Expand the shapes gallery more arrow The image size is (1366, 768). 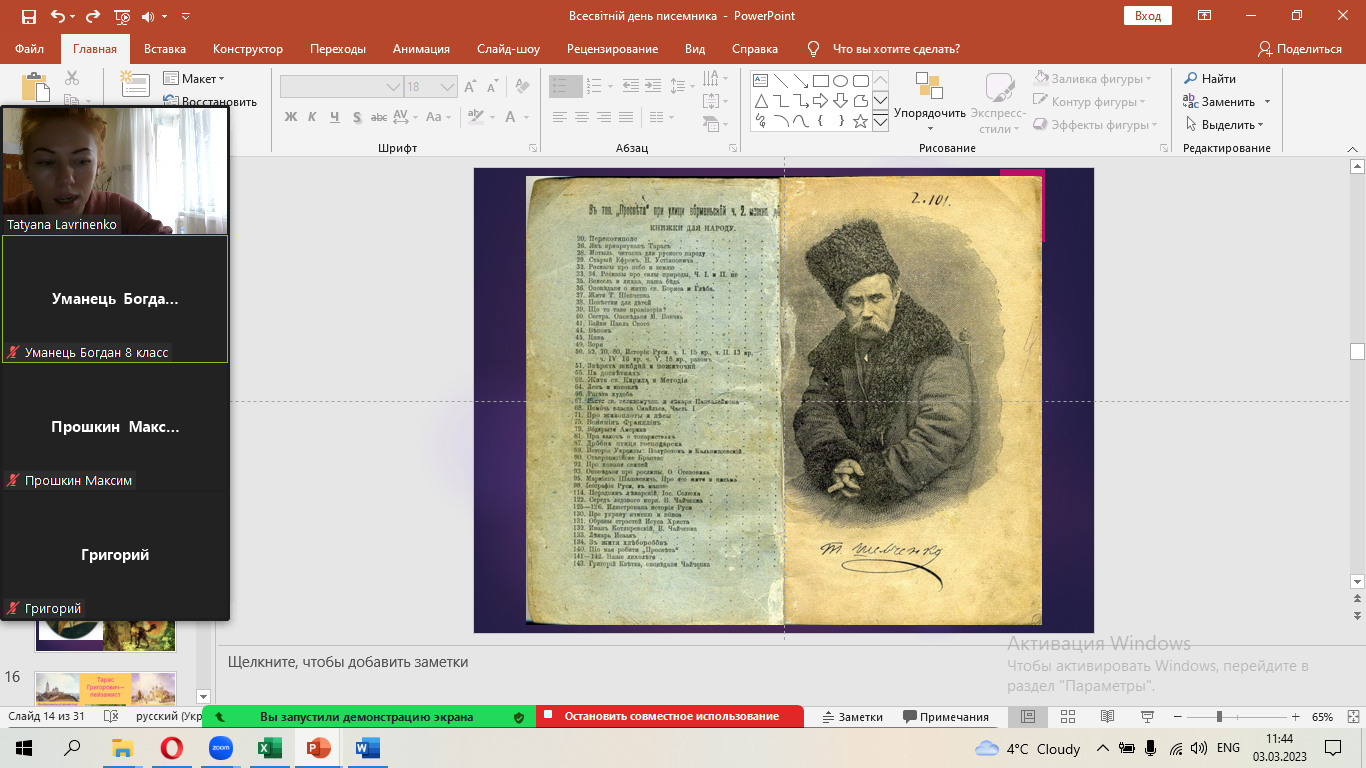[880, 121]
